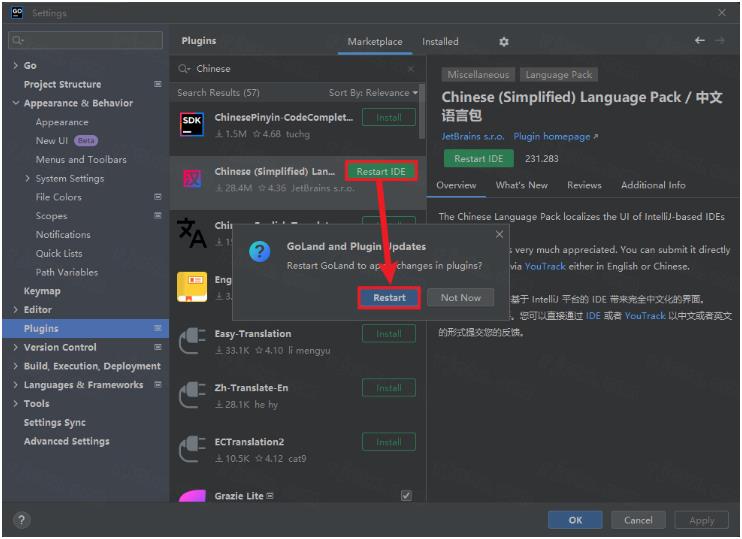Image resolution: width=742 pixels, height=539 pixels.
Task: Click the plugin search field containing Chinese
Action: [298, 69]
